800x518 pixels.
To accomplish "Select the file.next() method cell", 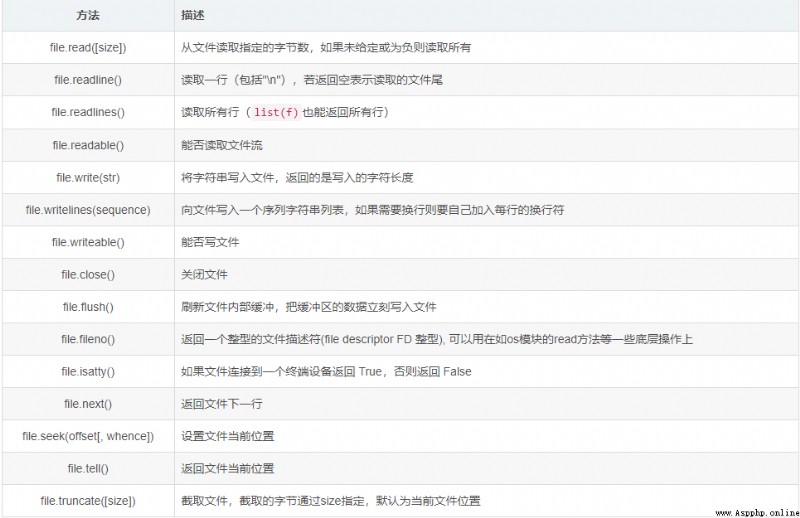I will [x=88, y=404].
